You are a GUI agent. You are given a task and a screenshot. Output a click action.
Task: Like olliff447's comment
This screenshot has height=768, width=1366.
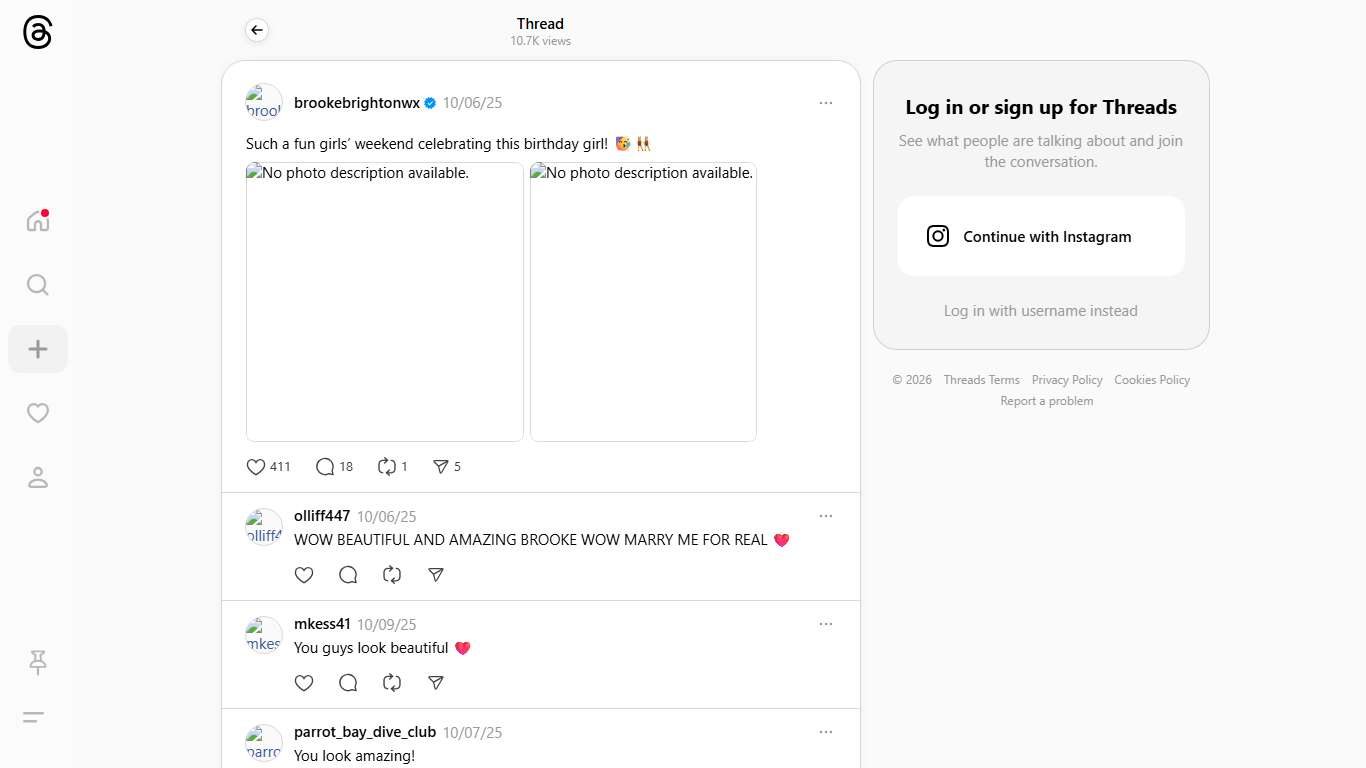tap(304, 575)
